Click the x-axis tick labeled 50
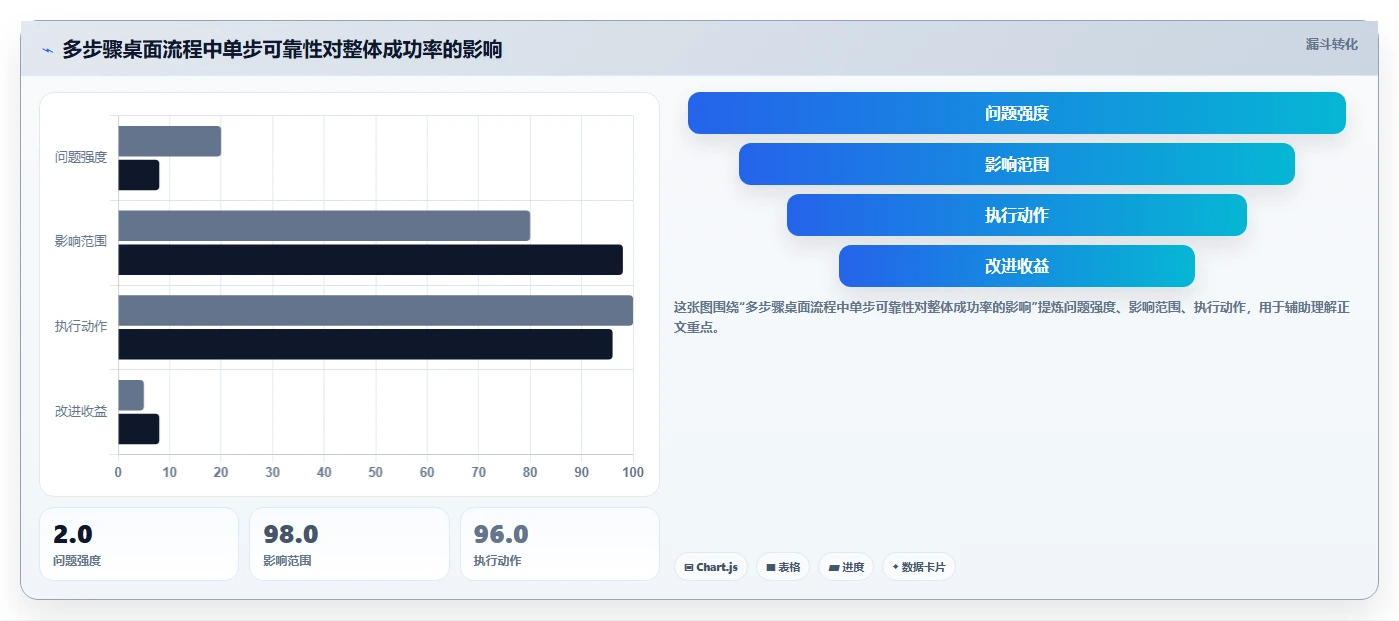This screenshot has width=1399, height=621. (x=376, y=472)
